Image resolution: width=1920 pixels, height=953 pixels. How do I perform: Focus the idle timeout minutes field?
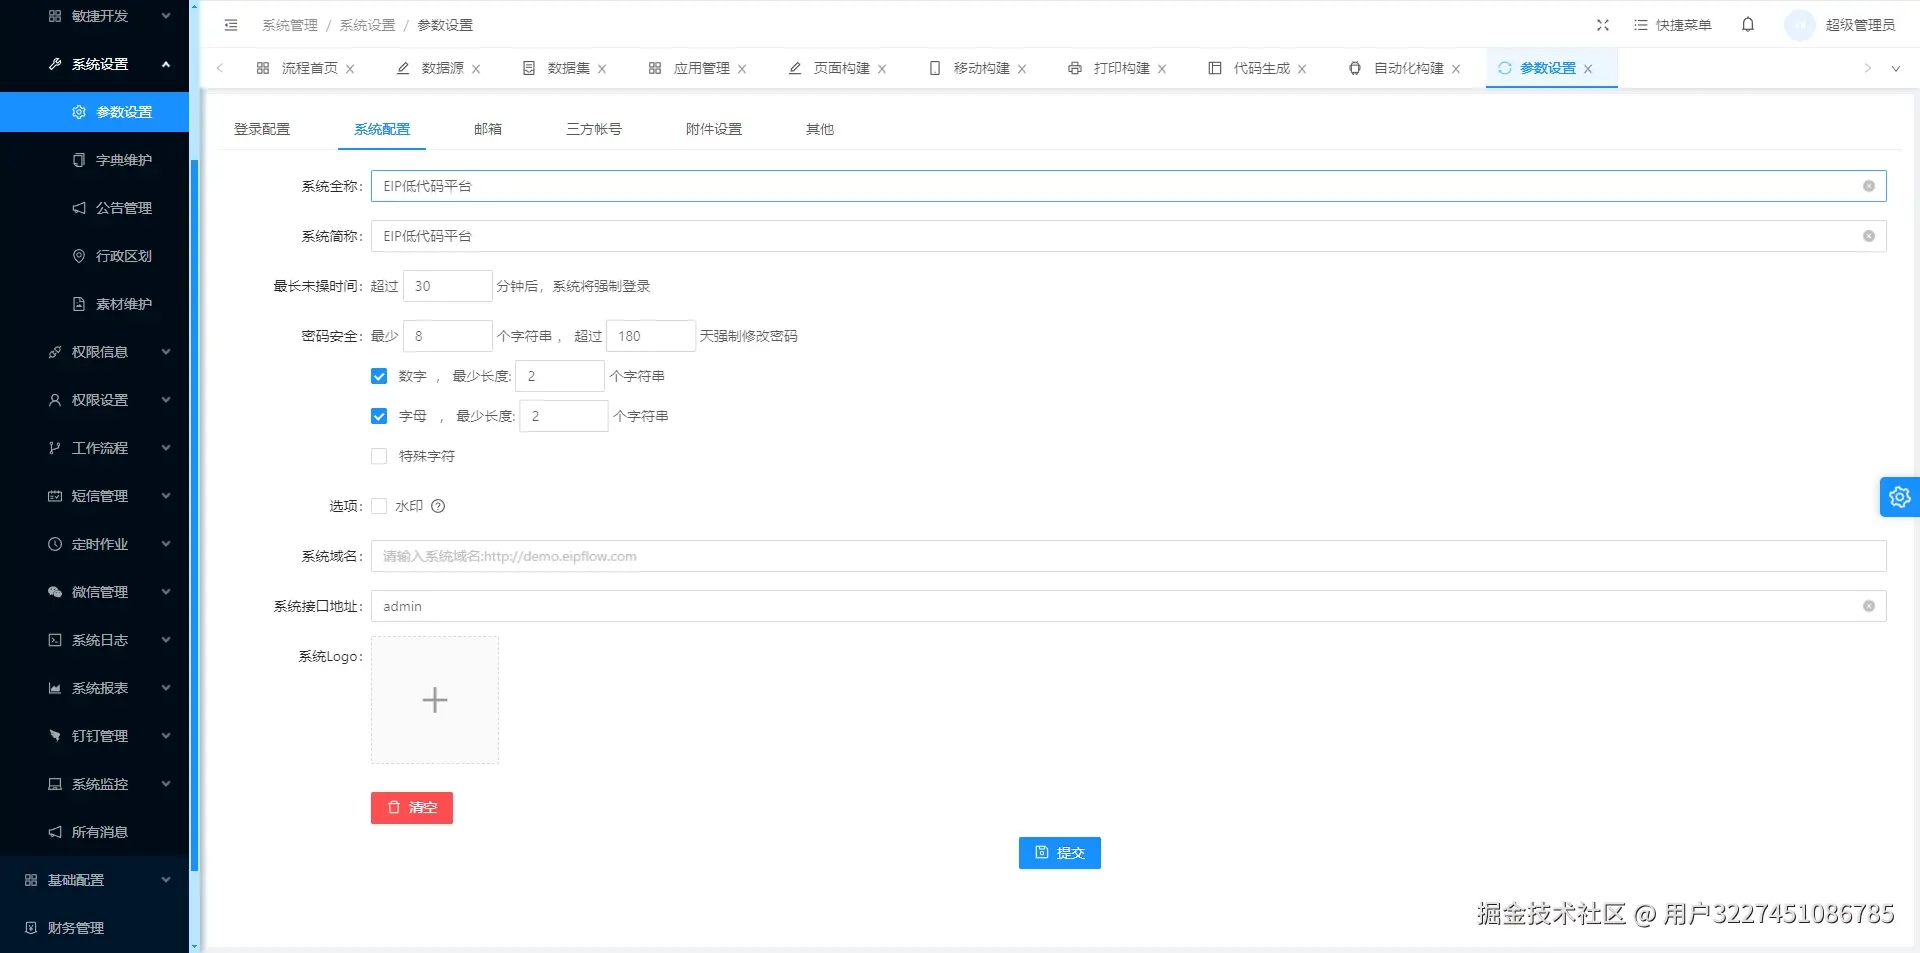tap(447, 286)
